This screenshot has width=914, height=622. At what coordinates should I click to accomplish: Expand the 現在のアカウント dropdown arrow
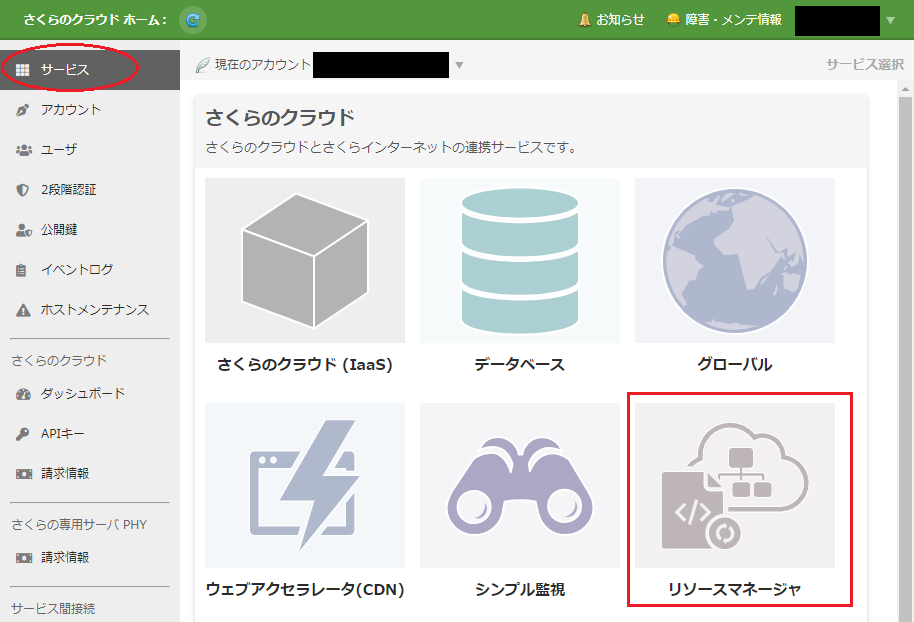[459, 66]
